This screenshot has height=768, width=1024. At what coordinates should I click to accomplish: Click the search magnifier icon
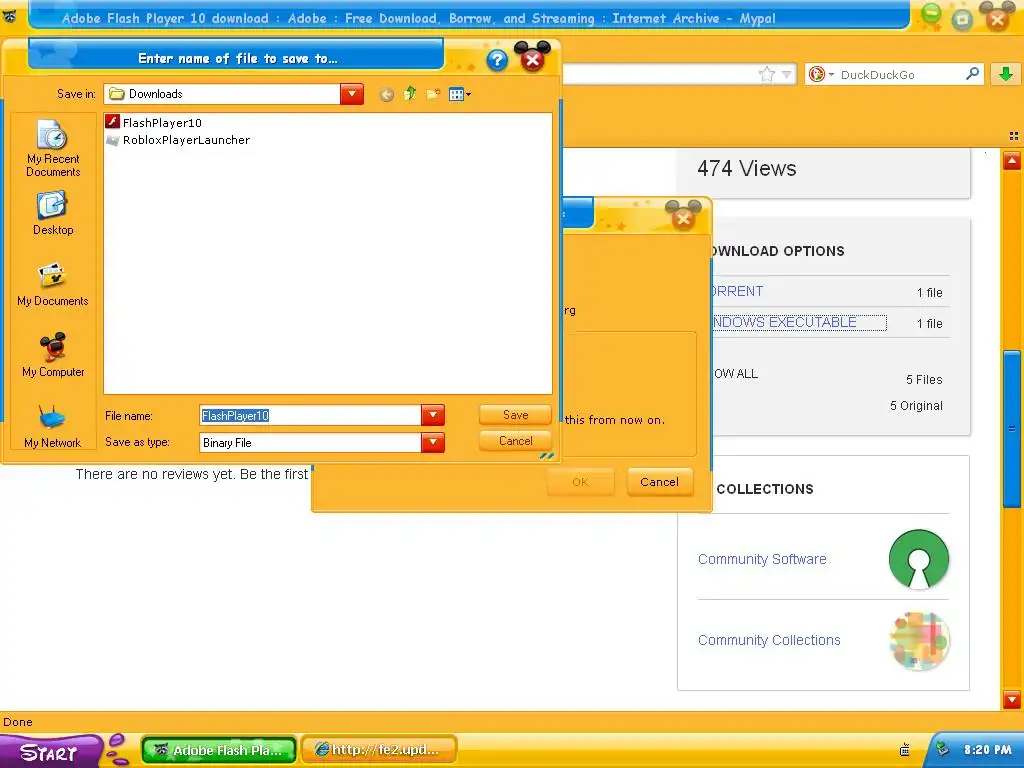[x=972, y=74]
